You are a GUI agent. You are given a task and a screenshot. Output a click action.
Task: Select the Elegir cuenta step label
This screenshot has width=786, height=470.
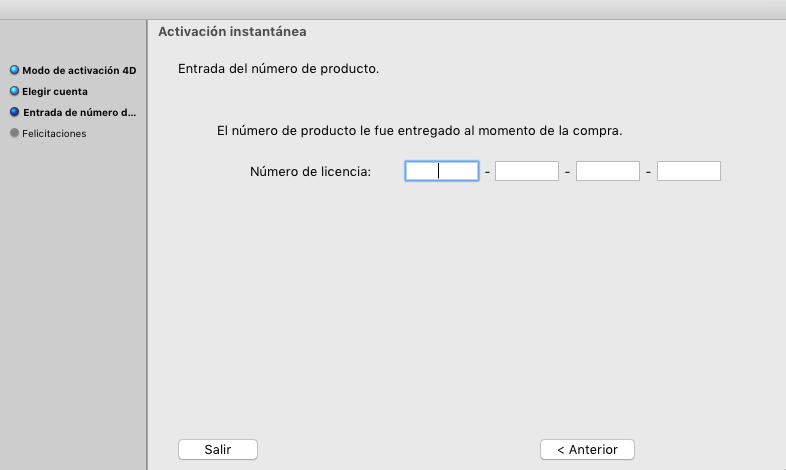55,91
